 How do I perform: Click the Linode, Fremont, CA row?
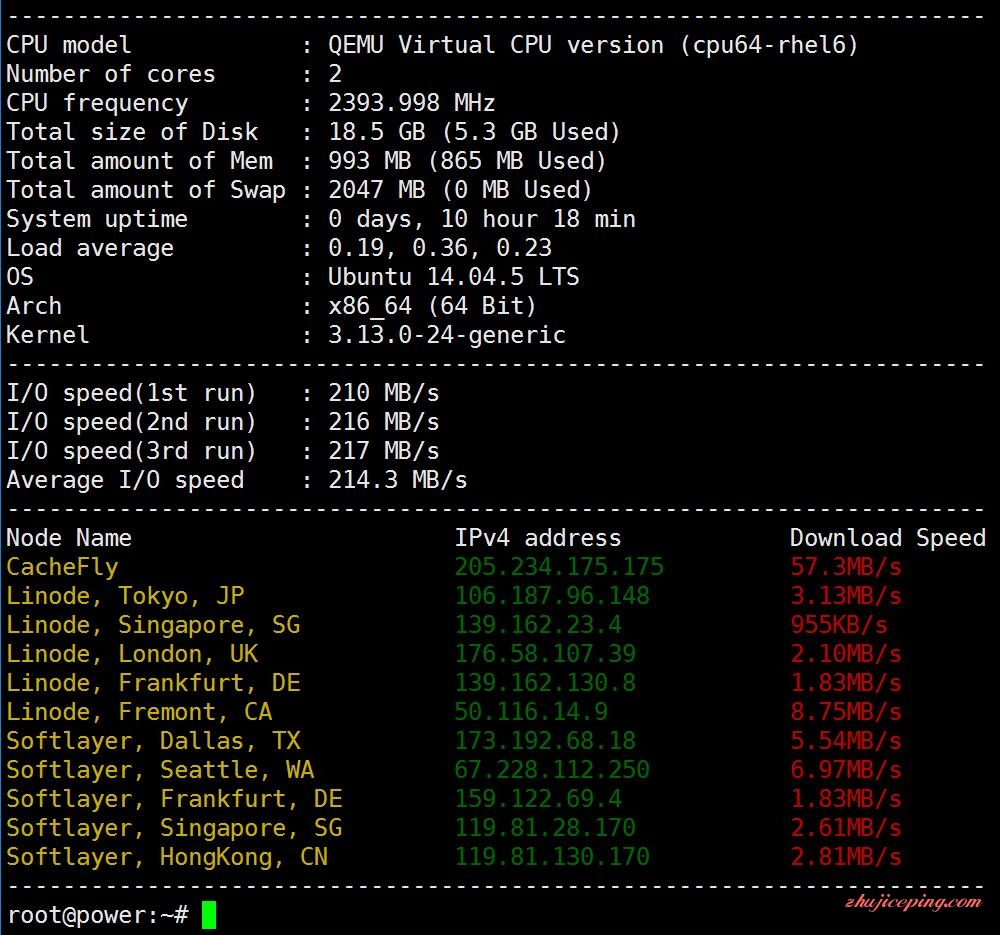[x=453, y=712]
